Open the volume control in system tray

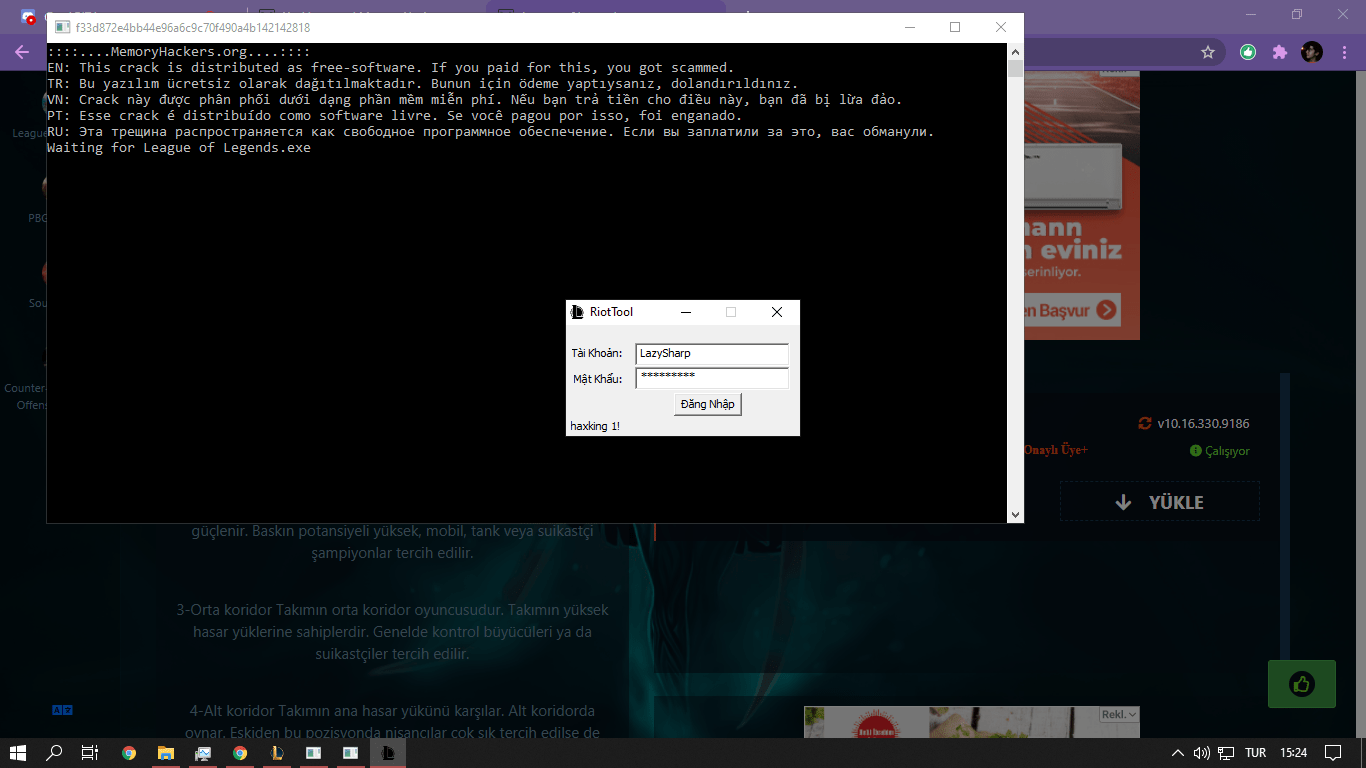coord(1201,753)
